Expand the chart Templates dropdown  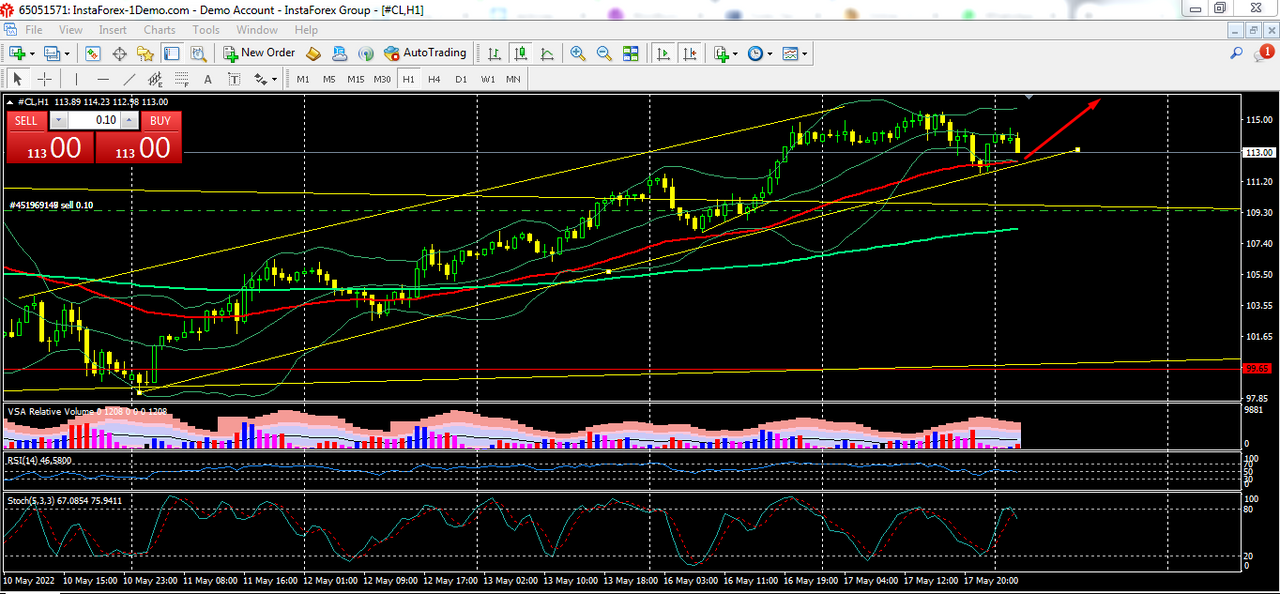pos(794,53)
